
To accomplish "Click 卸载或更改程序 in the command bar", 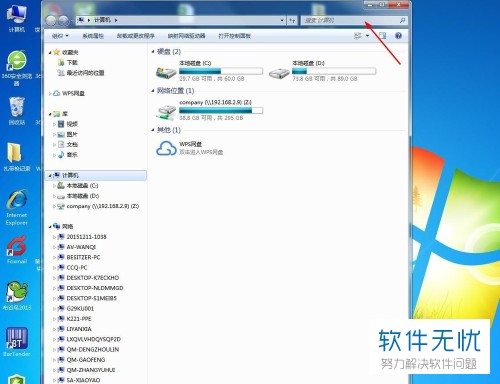I will (136, 36).
